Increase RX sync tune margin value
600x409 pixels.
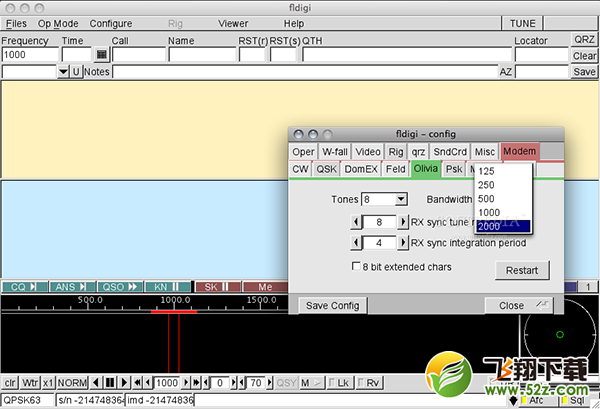(403, 222)
